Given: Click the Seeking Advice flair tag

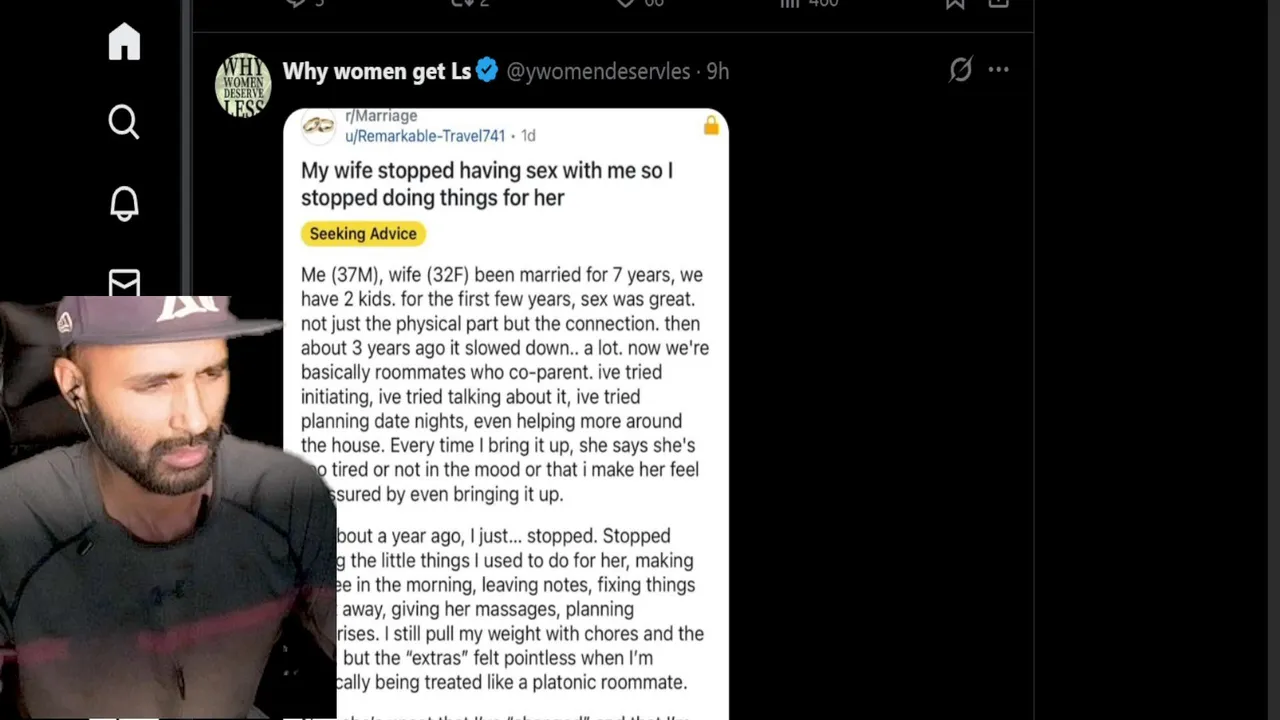Looking at the screenshot, I should click(363, 234).
